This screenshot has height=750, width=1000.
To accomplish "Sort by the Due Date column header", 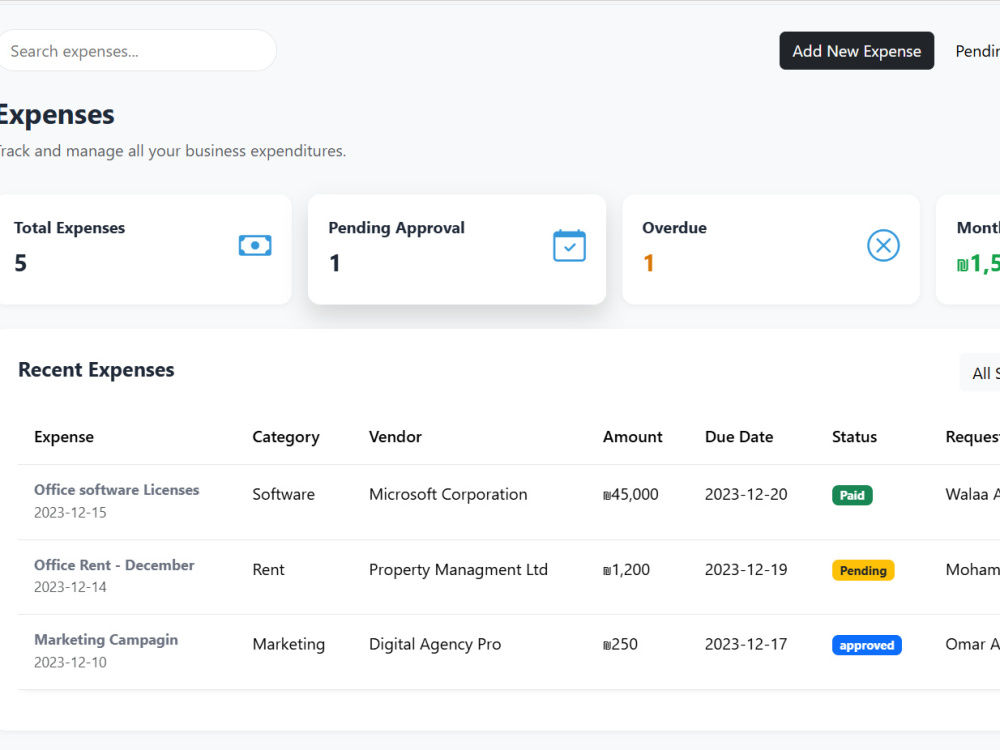I will (739, 437).
